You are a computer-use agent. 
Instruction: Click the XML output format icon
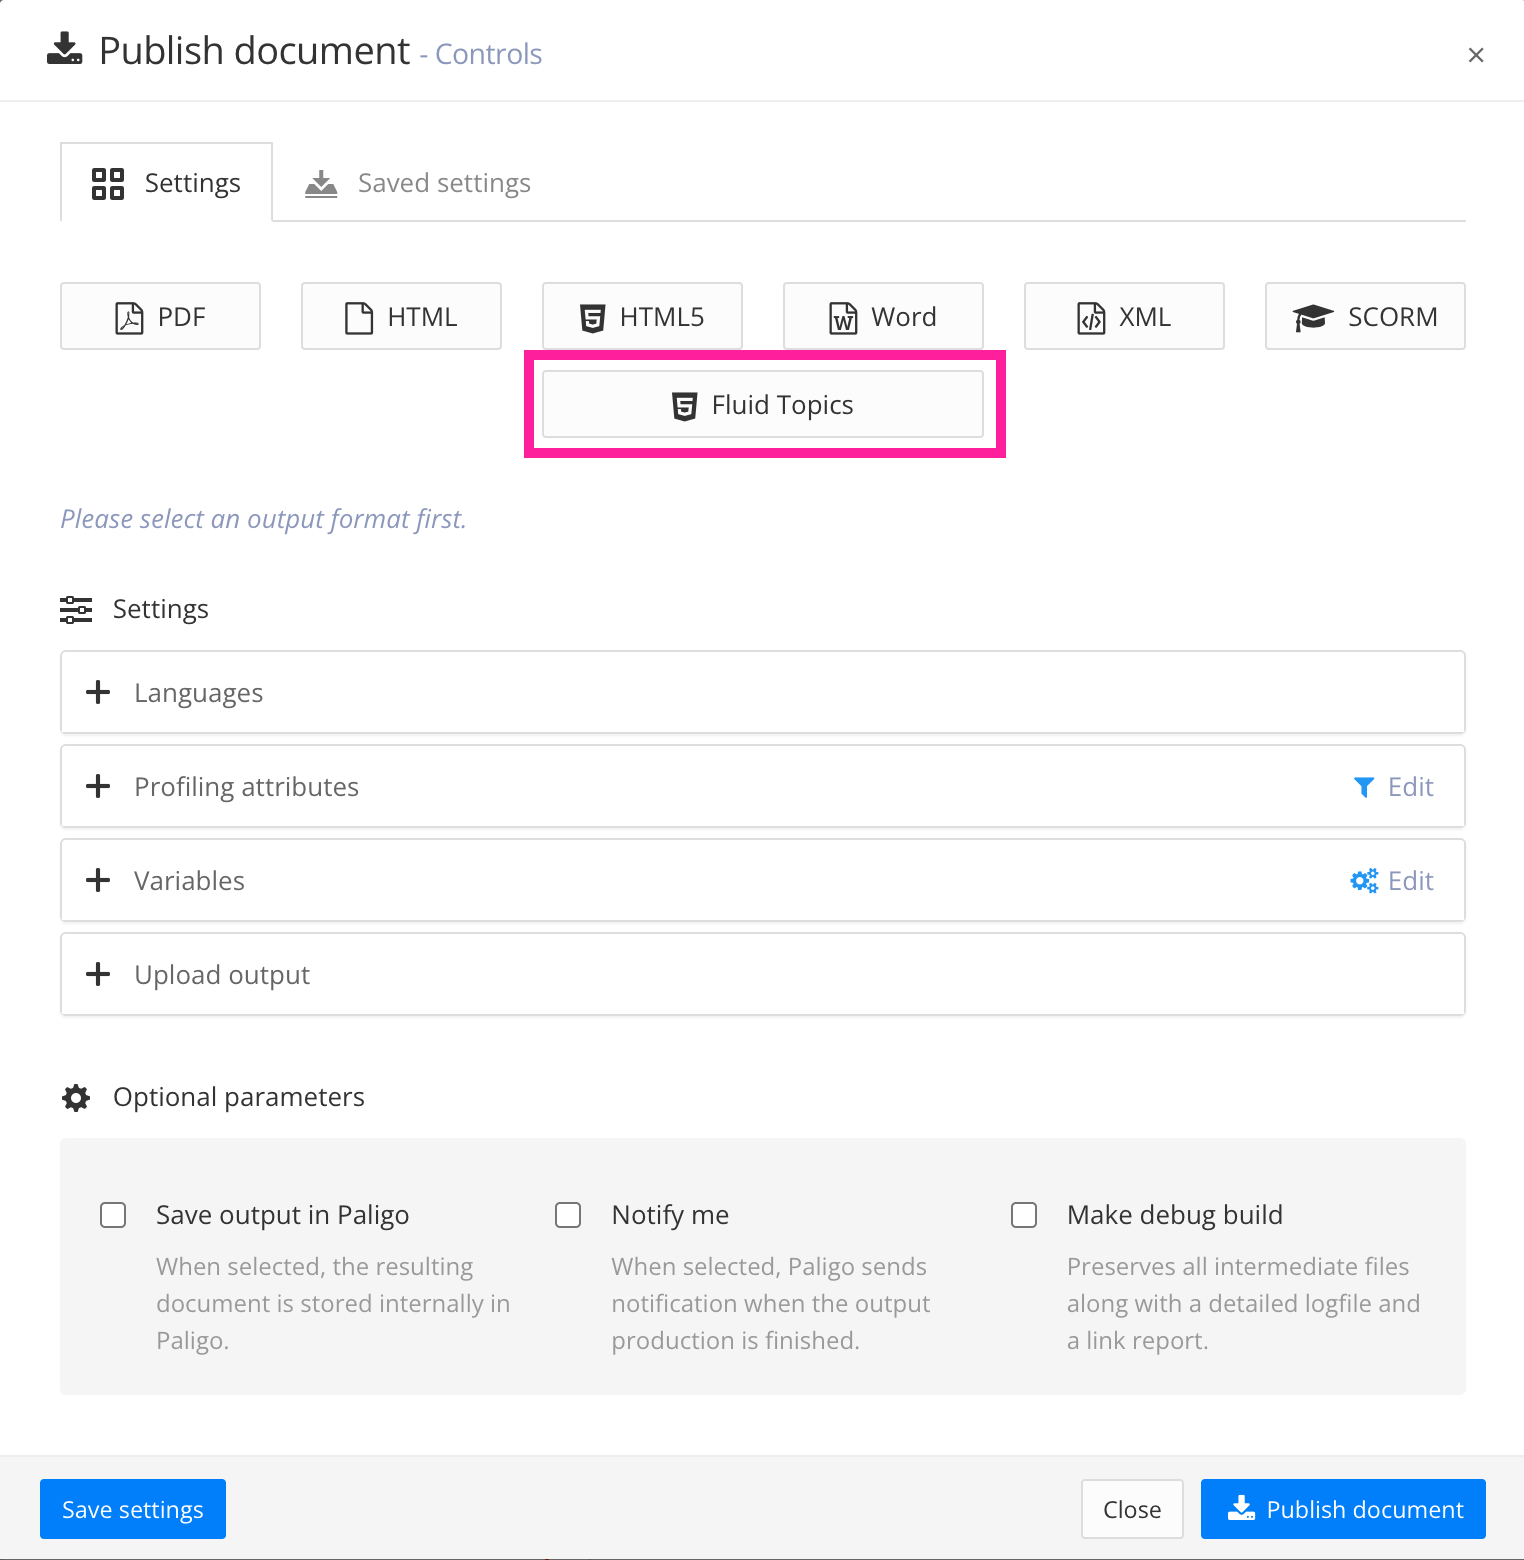pos(1089,316)
